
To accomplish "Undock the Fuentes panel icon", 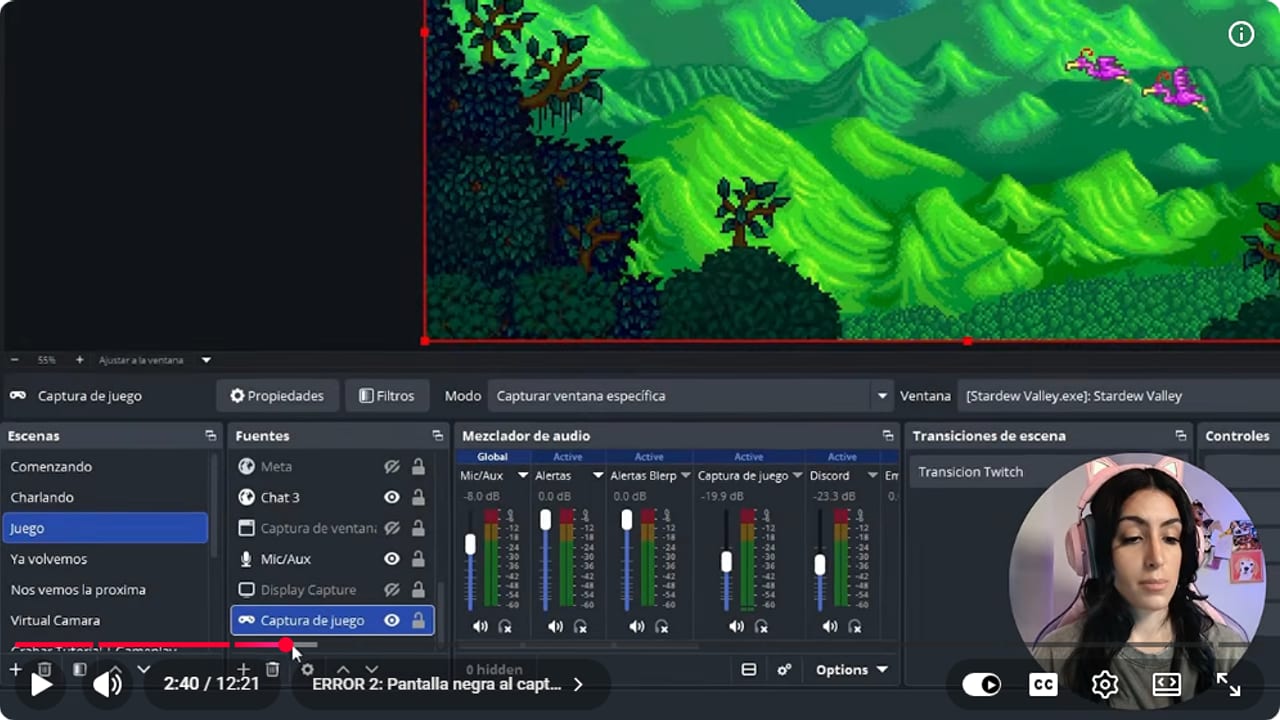I will click(437, 436).
